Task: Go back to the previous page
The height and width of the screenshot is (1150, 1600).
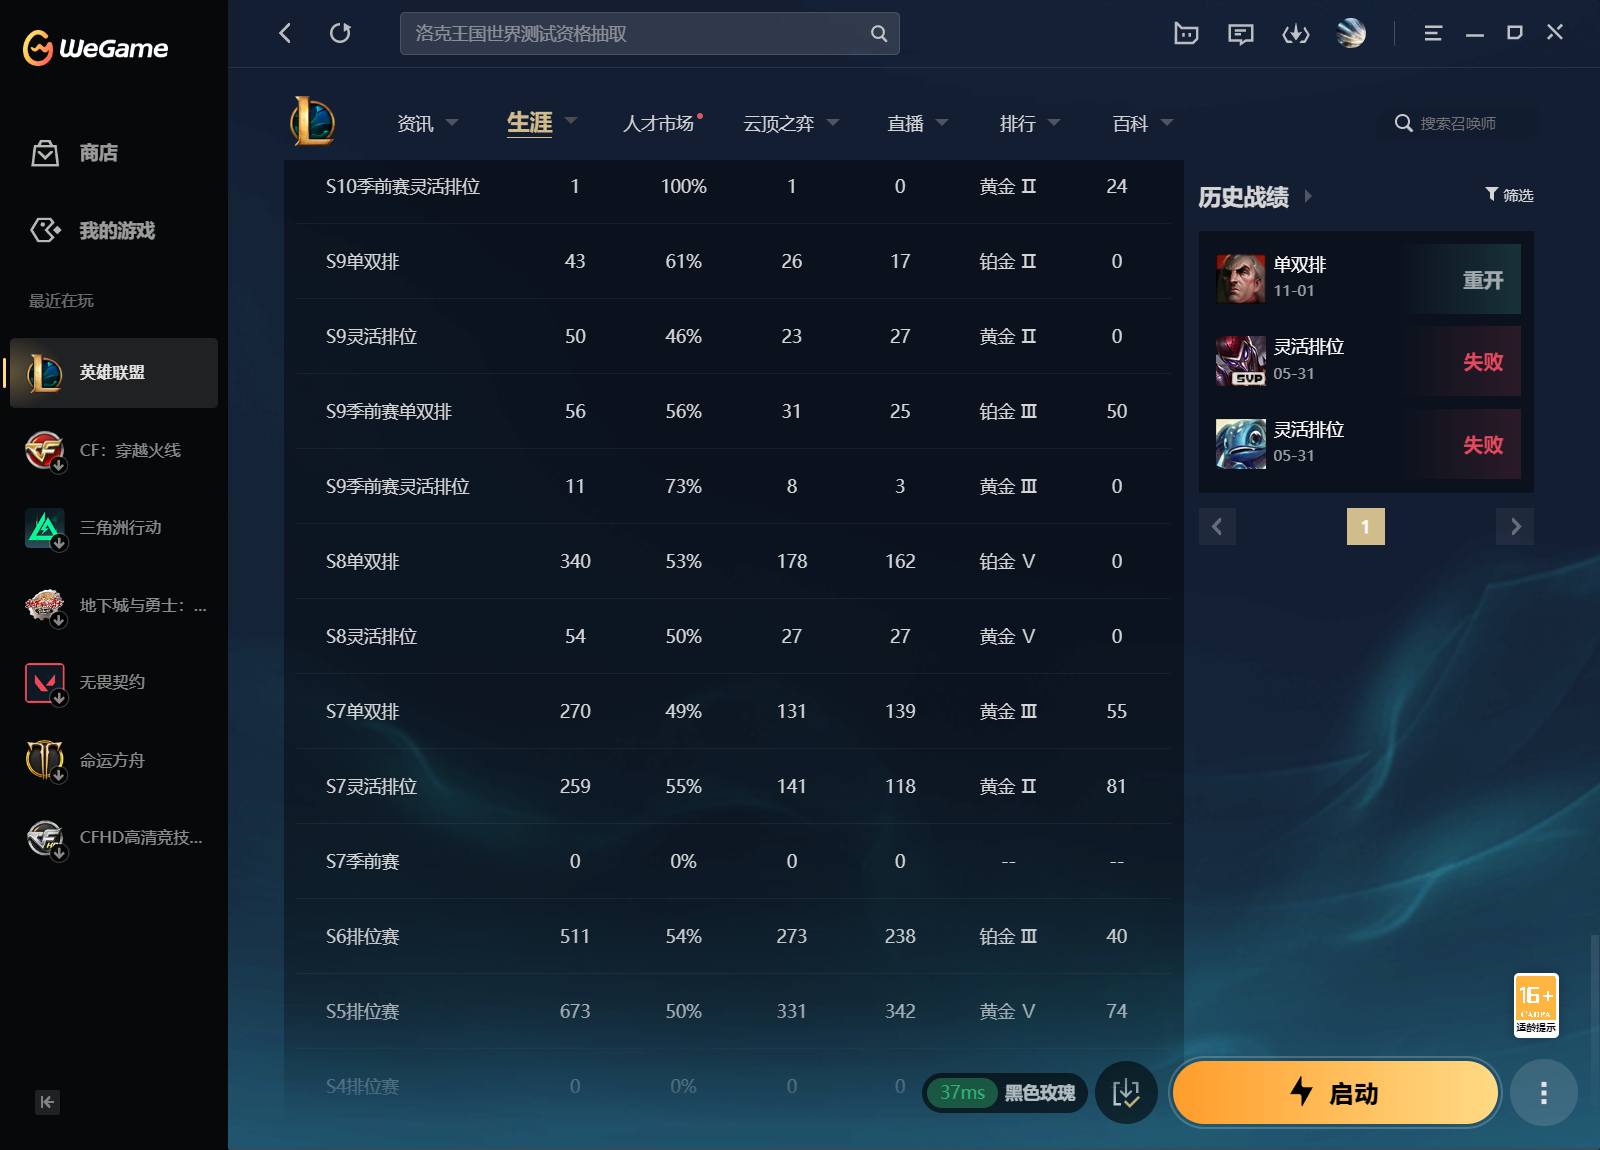Action: coord(286,33)
